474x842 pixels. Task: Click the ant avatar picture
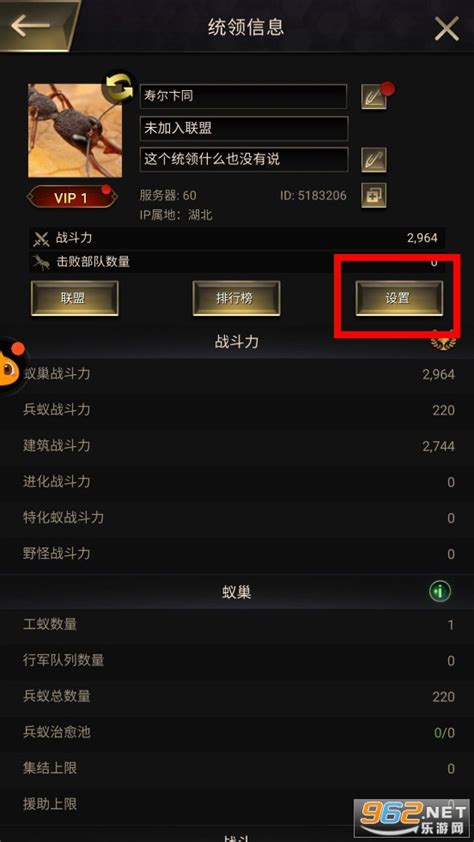click(x=75, y=130)
